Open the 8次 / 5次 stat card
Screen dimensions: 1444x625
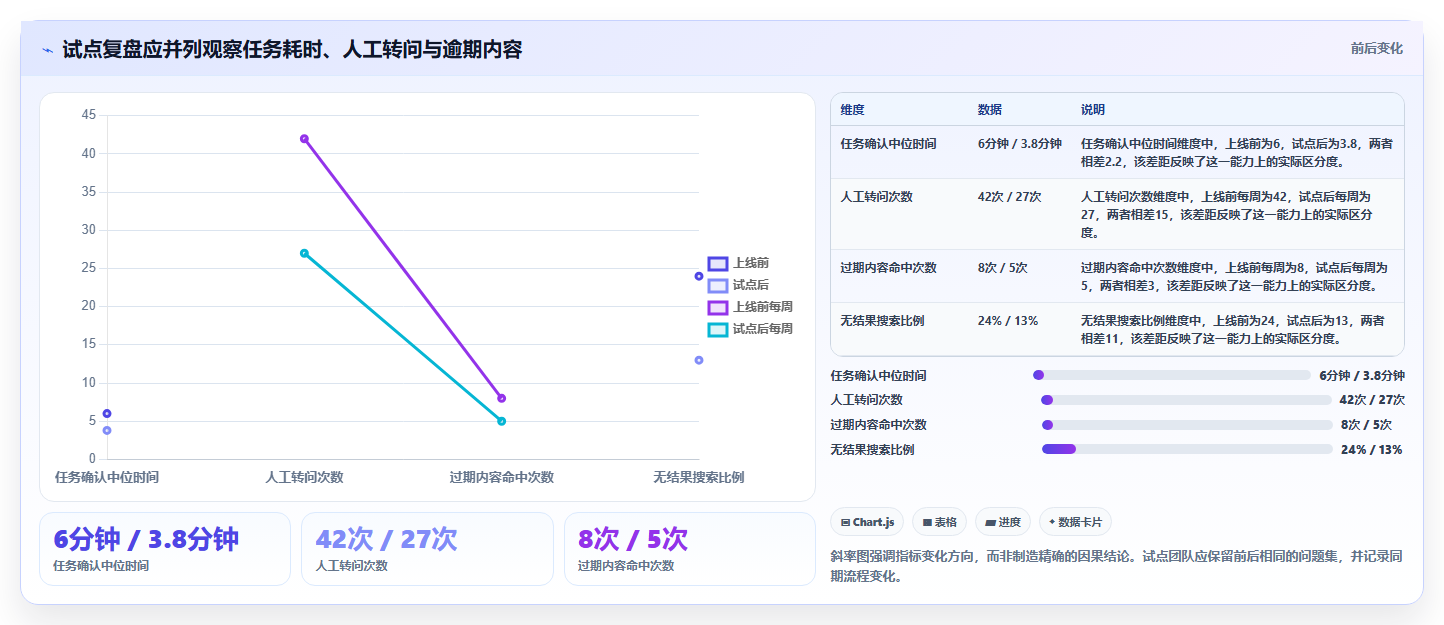(690, 549)
